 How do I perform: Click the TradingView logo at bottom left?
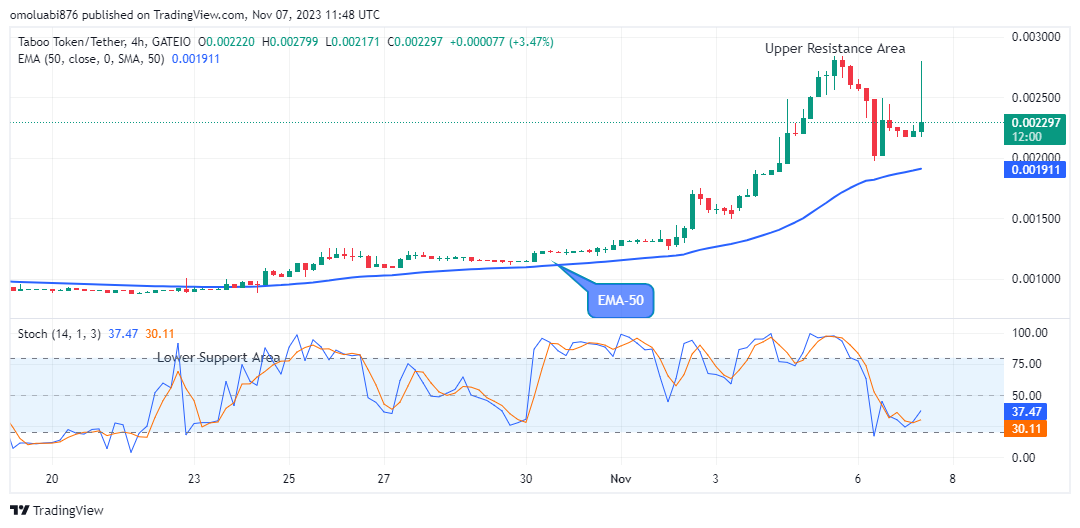click(x=57, y=510)
